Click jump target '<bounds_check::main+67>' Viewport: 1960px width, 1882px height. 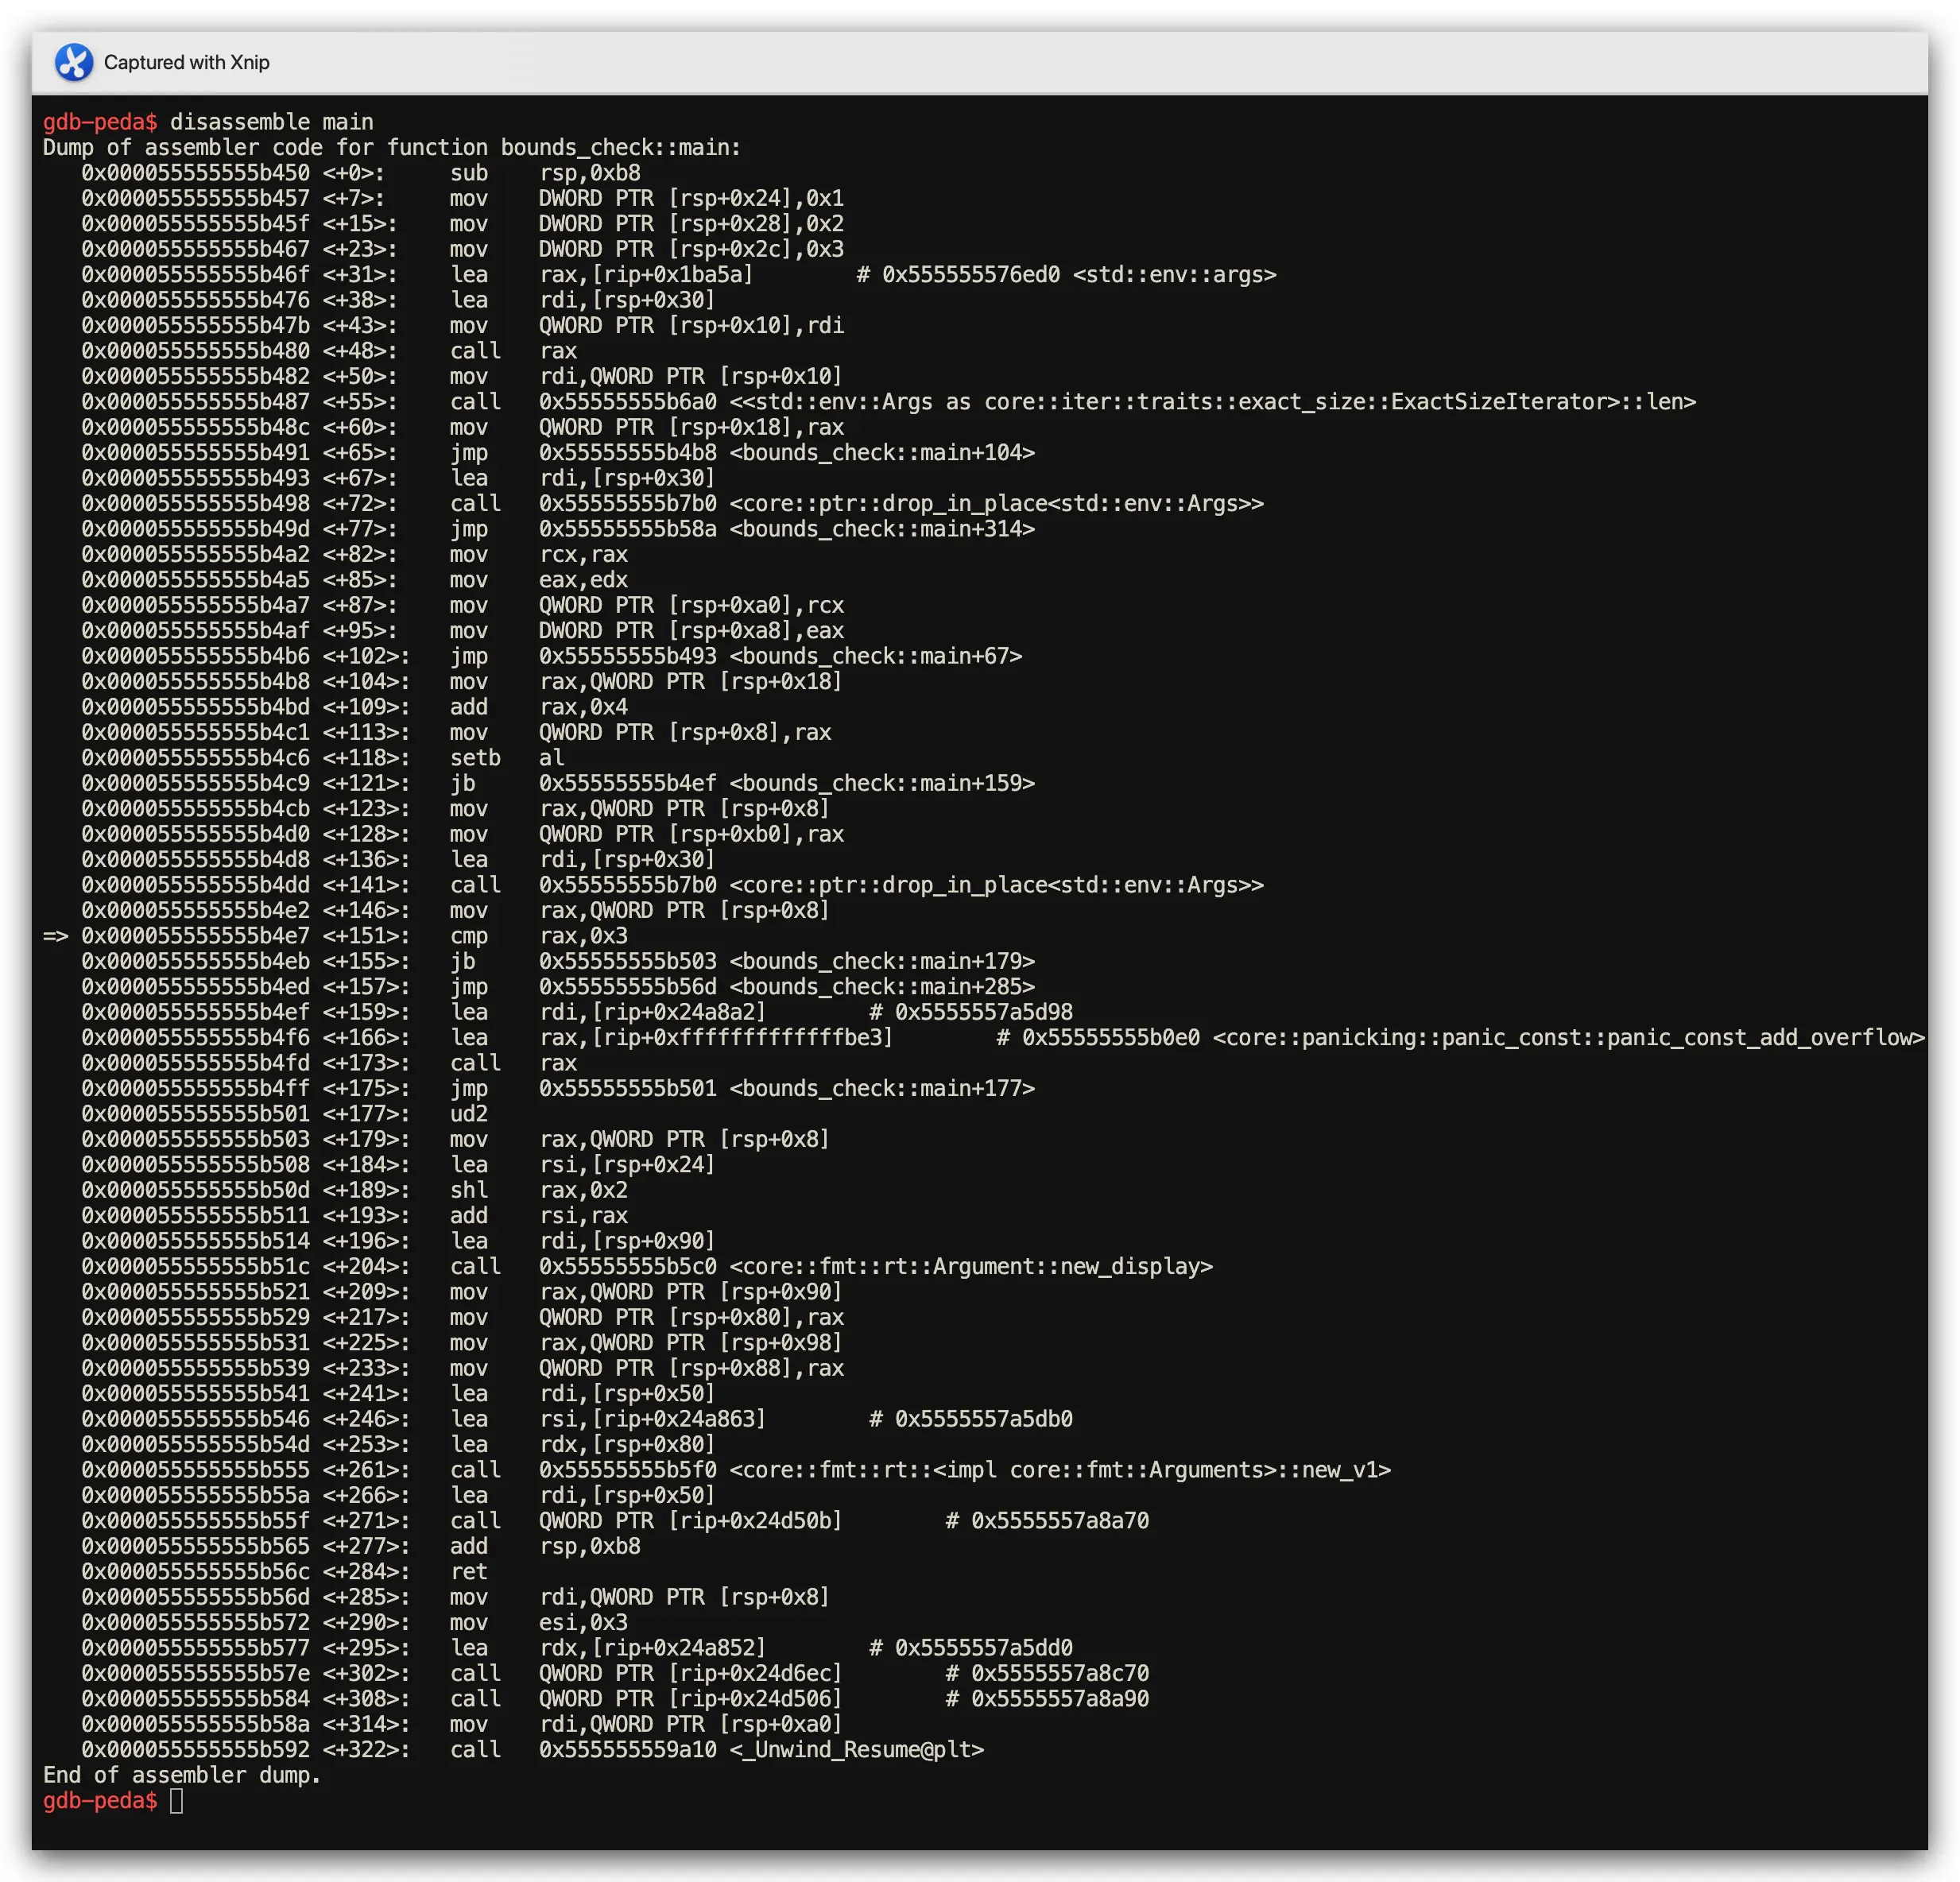(x=876, y=656)
